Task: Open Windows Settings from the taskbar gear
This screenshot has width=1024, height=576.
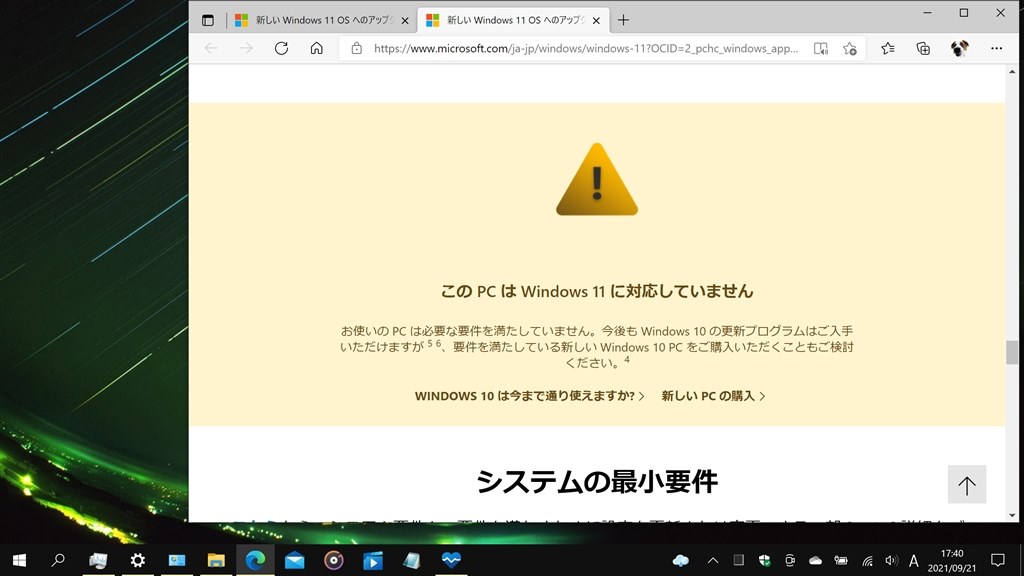Action: click(137, 561)
